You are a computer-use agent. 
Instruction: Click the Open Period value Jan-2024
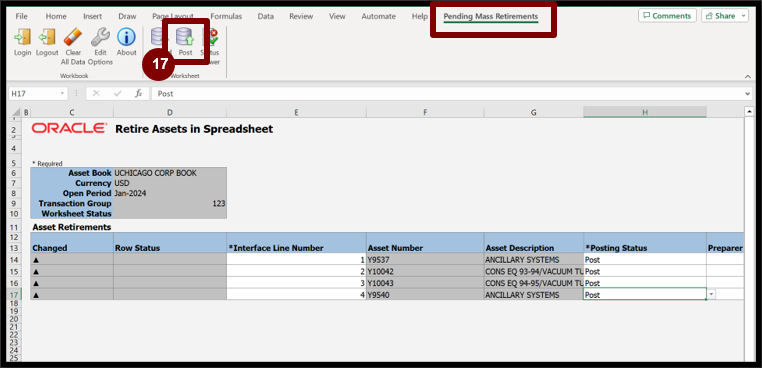[170, 193]
